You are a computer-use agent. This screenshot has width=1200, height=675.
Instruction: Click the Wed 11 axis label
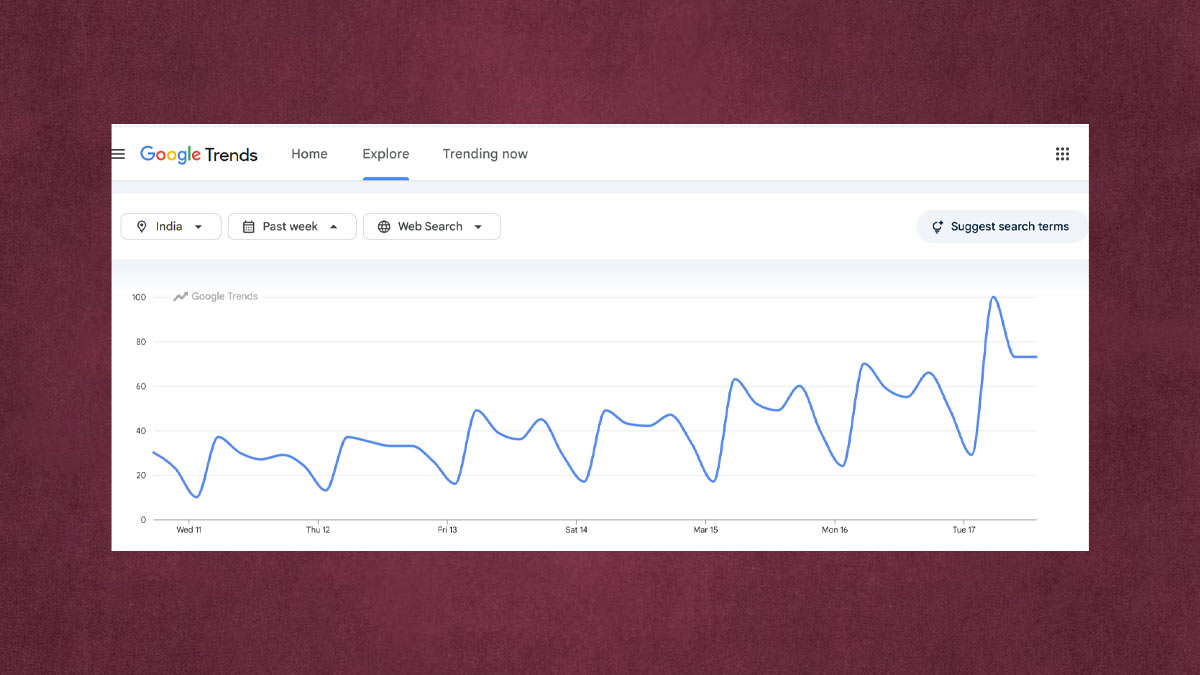tap(189, 530)
